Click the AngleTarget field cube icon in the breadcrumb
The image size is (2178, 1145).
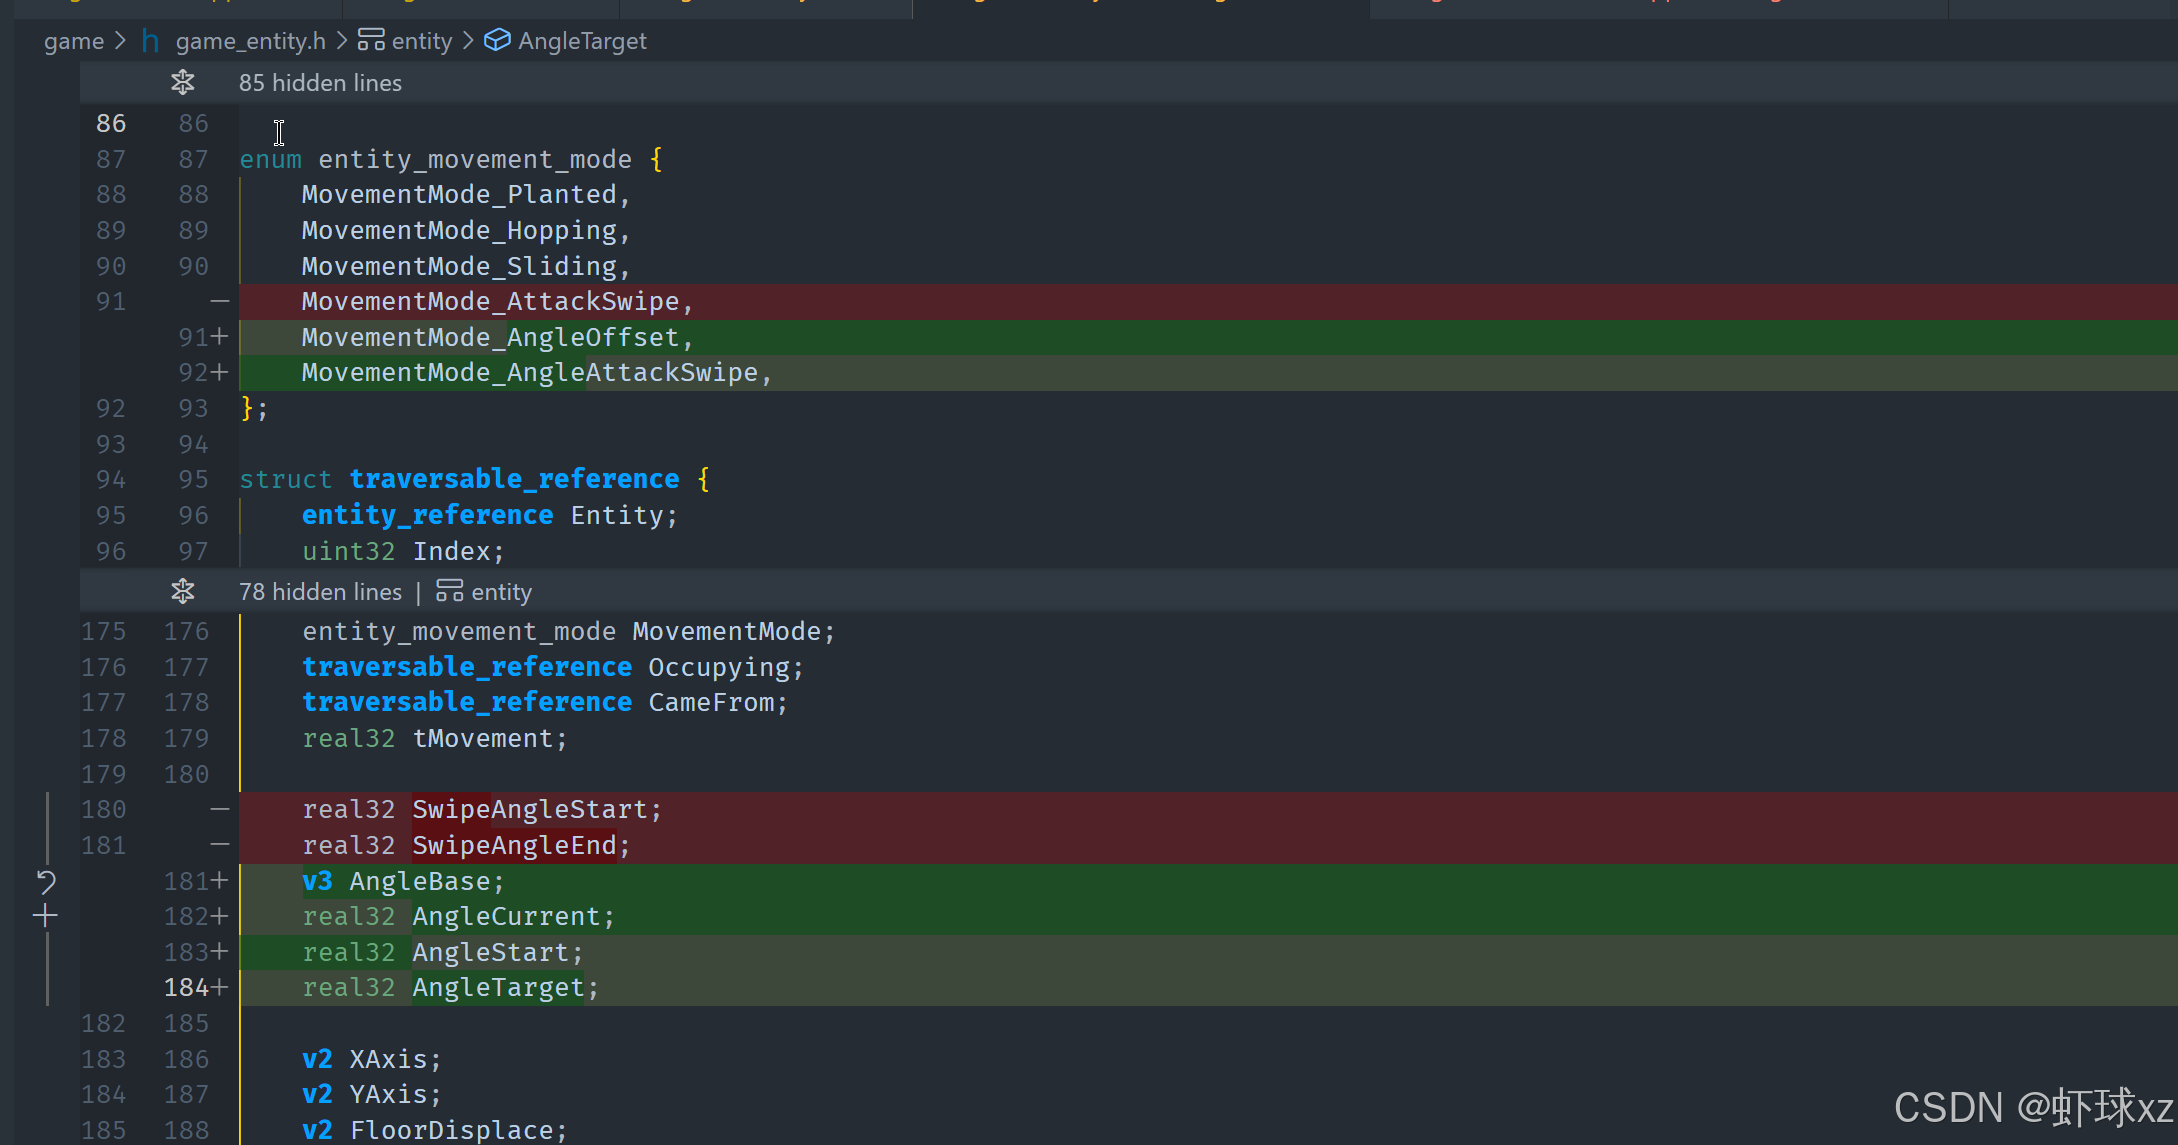[497, 40]
